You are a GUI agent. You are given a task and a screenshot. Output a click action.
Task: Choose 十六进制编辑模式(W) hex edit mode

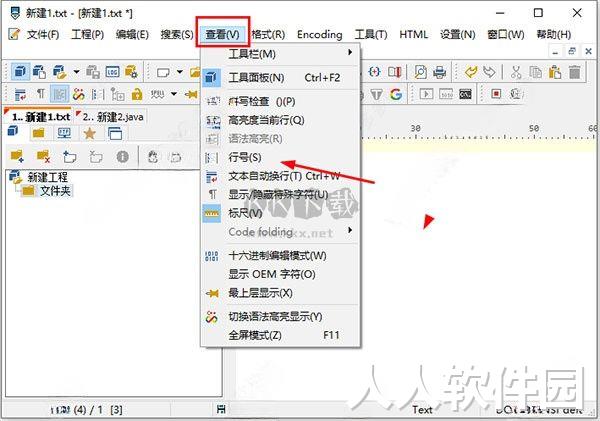tap(280, 256)
